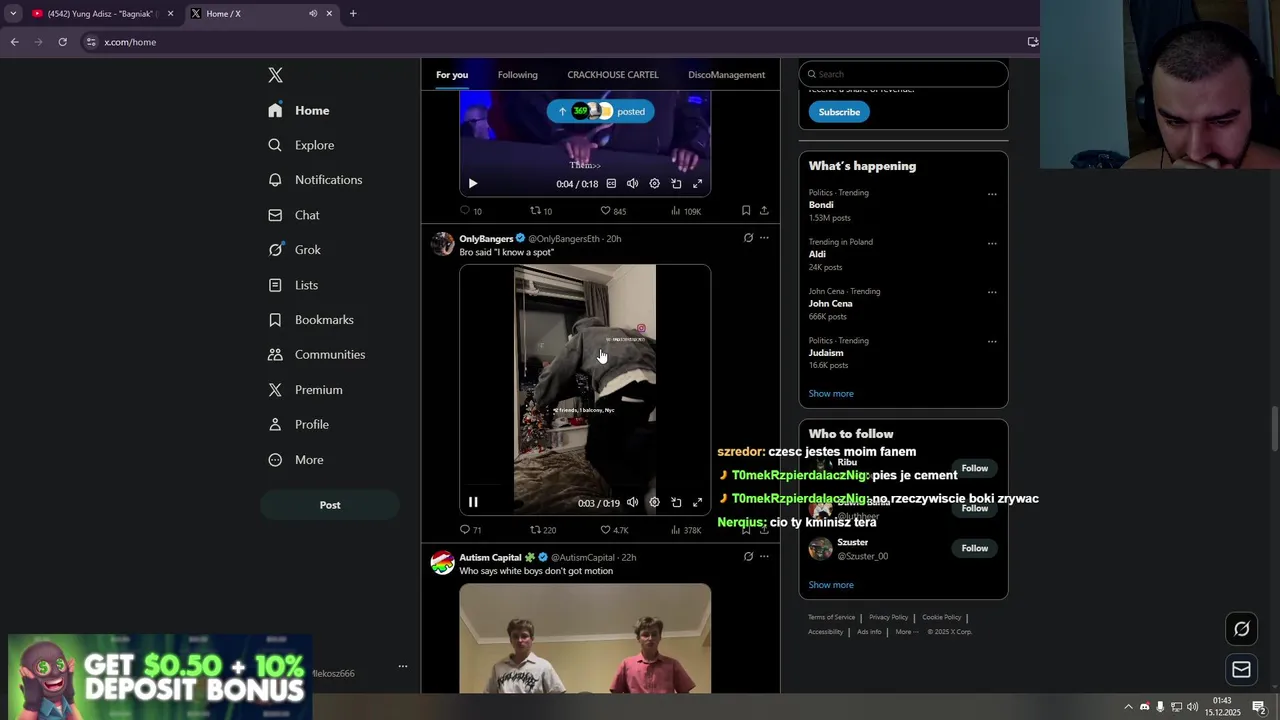Open the browser tab search dropdown
The image size is (1280, 720).
[13, 13]
